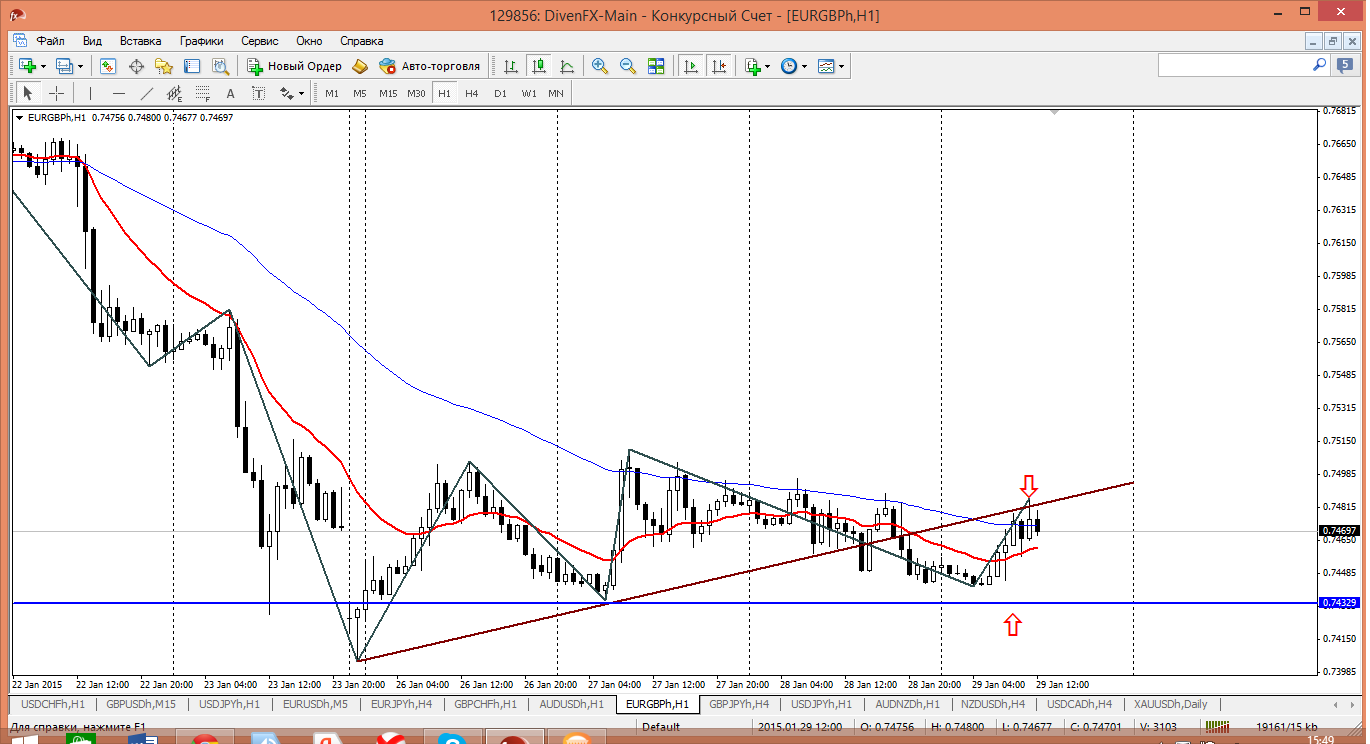Select the MN timeframe
The height and width of the screenshot is (744, 1370).
(x=556, y=93)
